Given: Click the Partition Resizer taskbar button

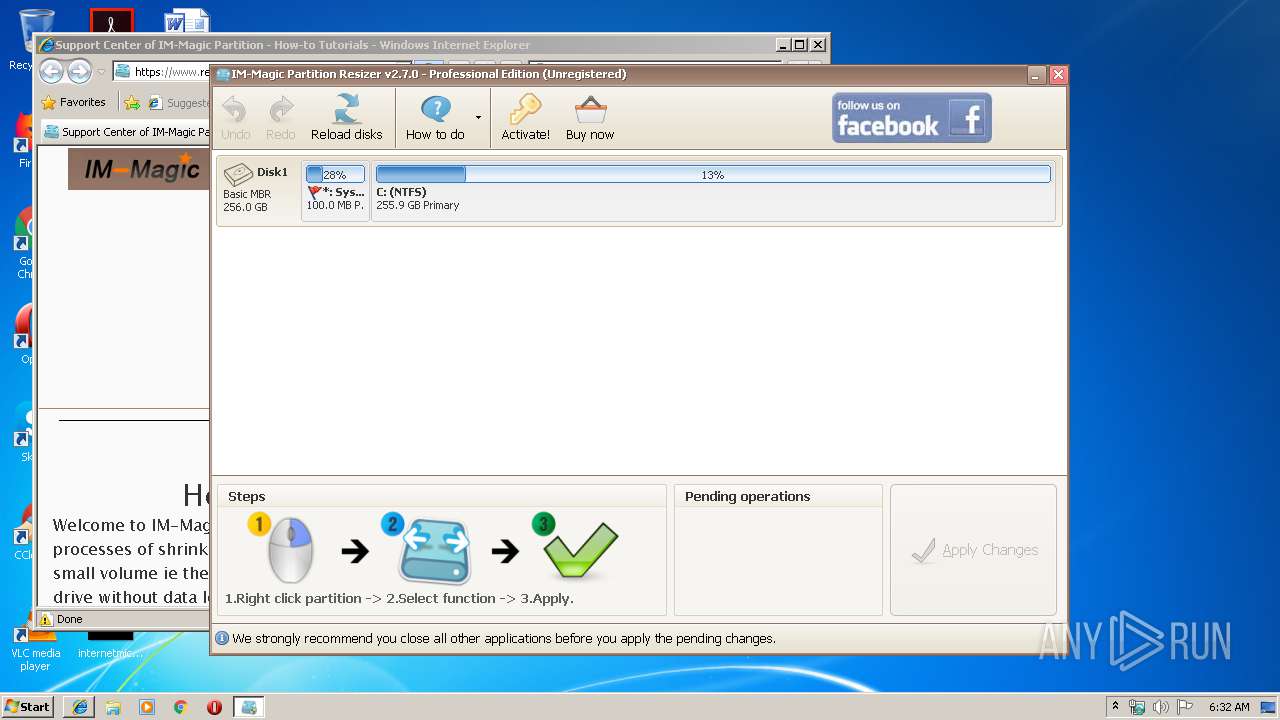Looking at the screenshot, I should [x=249, y=707].
